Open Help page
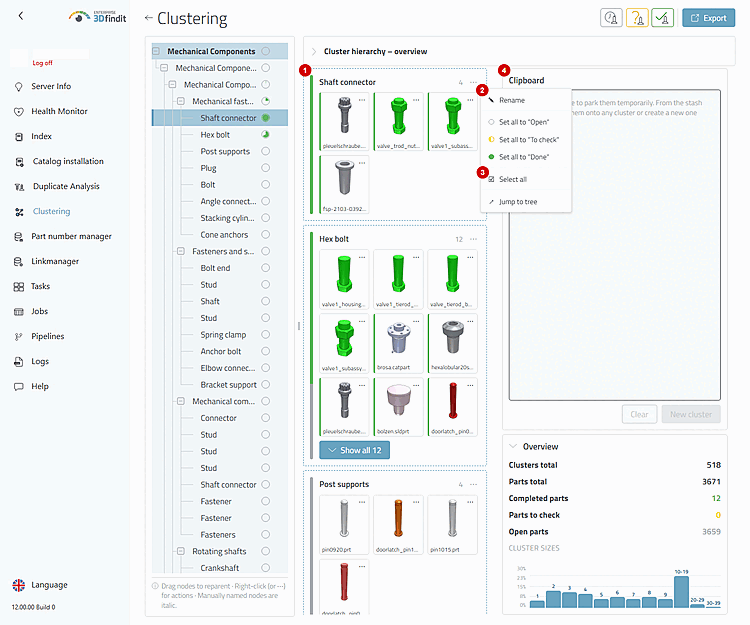The height and width of the screenshot is (625, 750). 40,386
